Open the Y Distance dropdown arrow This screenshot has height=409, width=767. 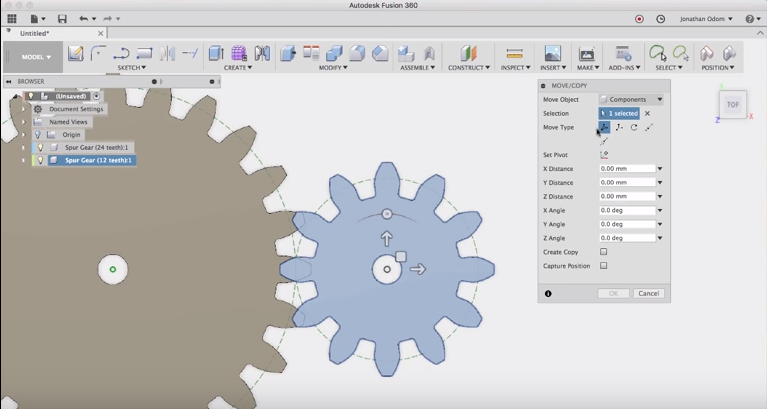point(660,182)
